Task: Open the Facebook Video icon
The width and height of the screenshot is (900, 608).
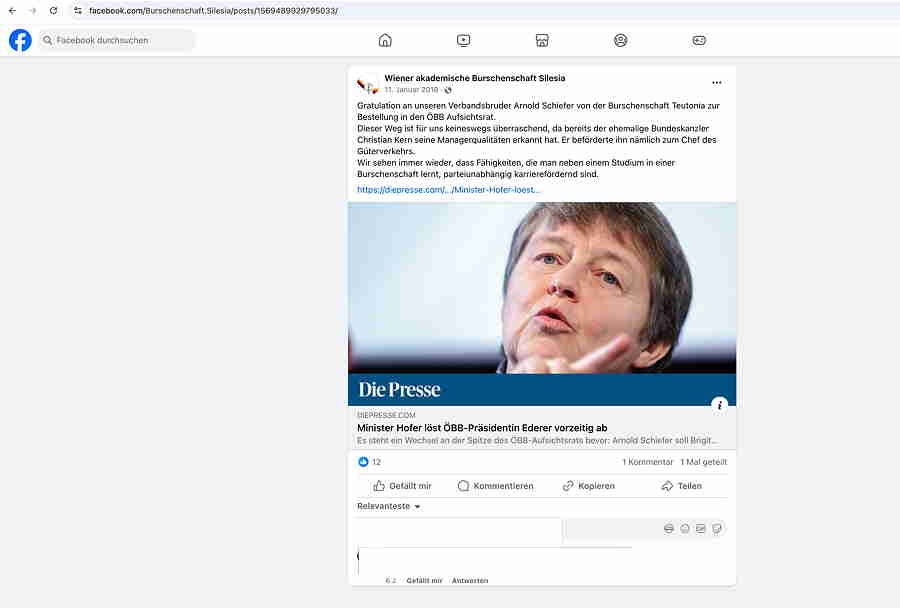Action: (x=464, y=40)
